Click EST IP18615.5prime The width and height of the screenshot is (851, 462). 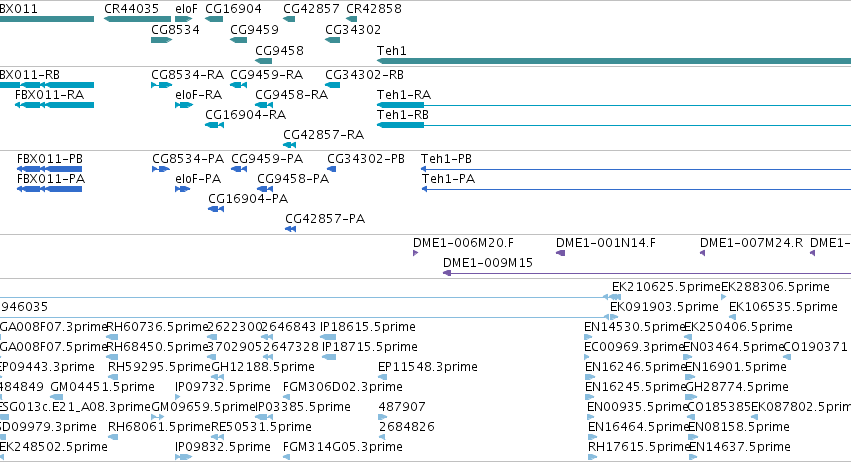(367, 327)
